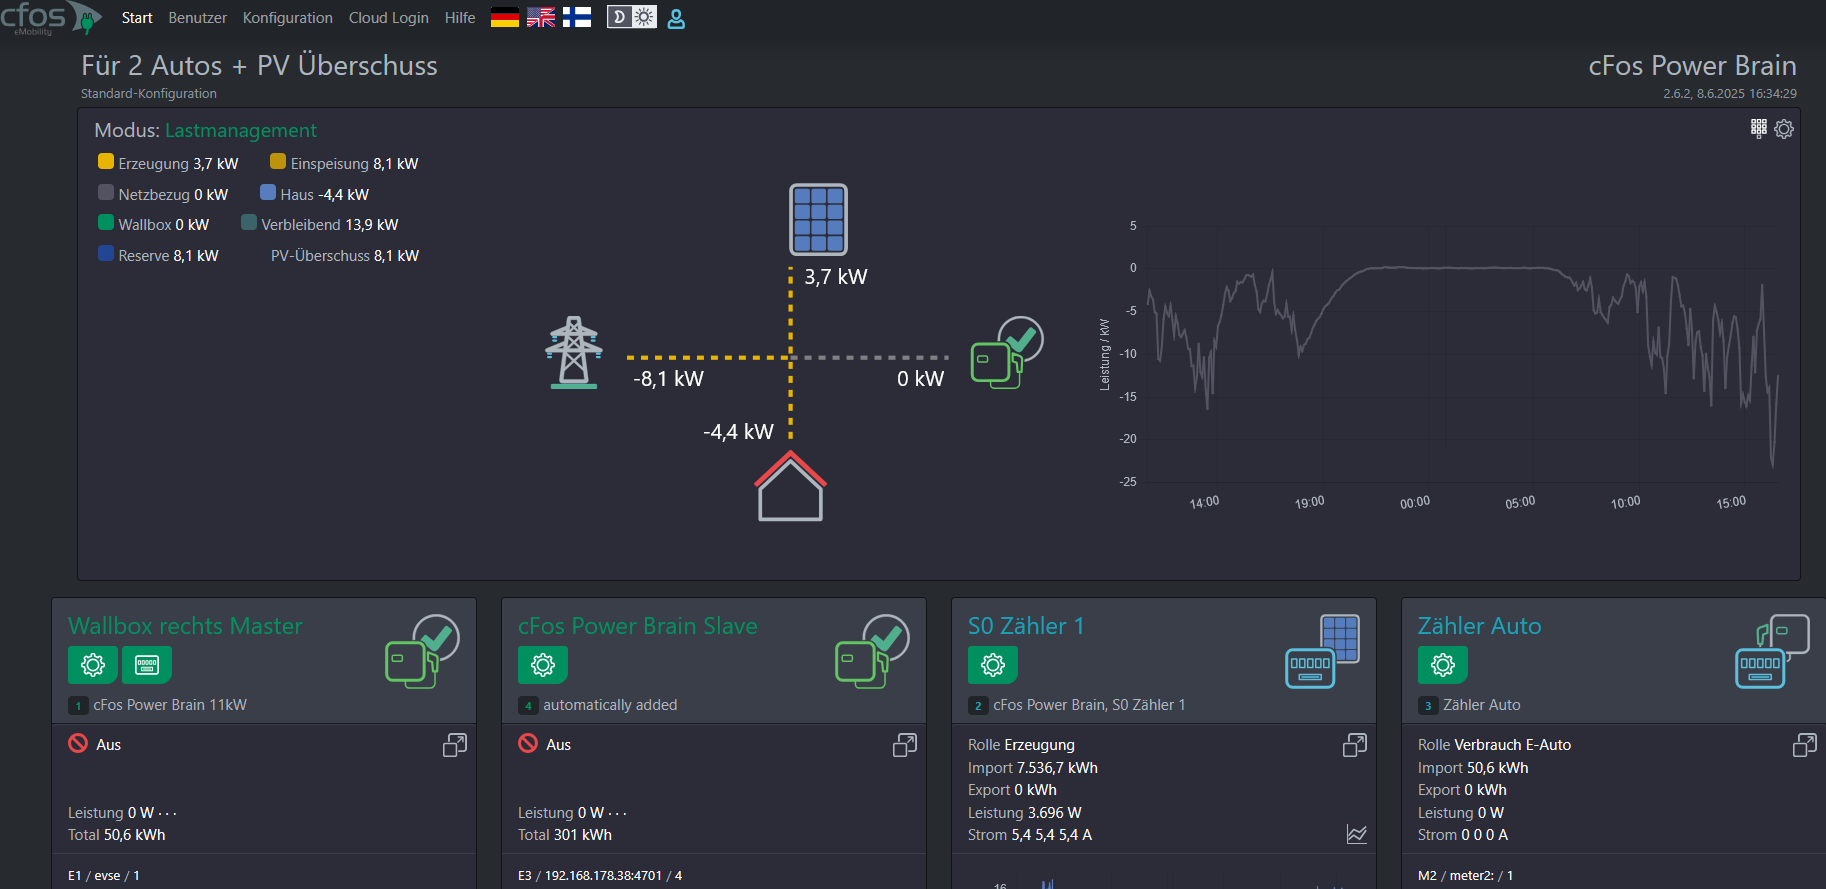Open the tile grid view icon
Screen dimensions: 1826x889
(x=1759, y=128)
